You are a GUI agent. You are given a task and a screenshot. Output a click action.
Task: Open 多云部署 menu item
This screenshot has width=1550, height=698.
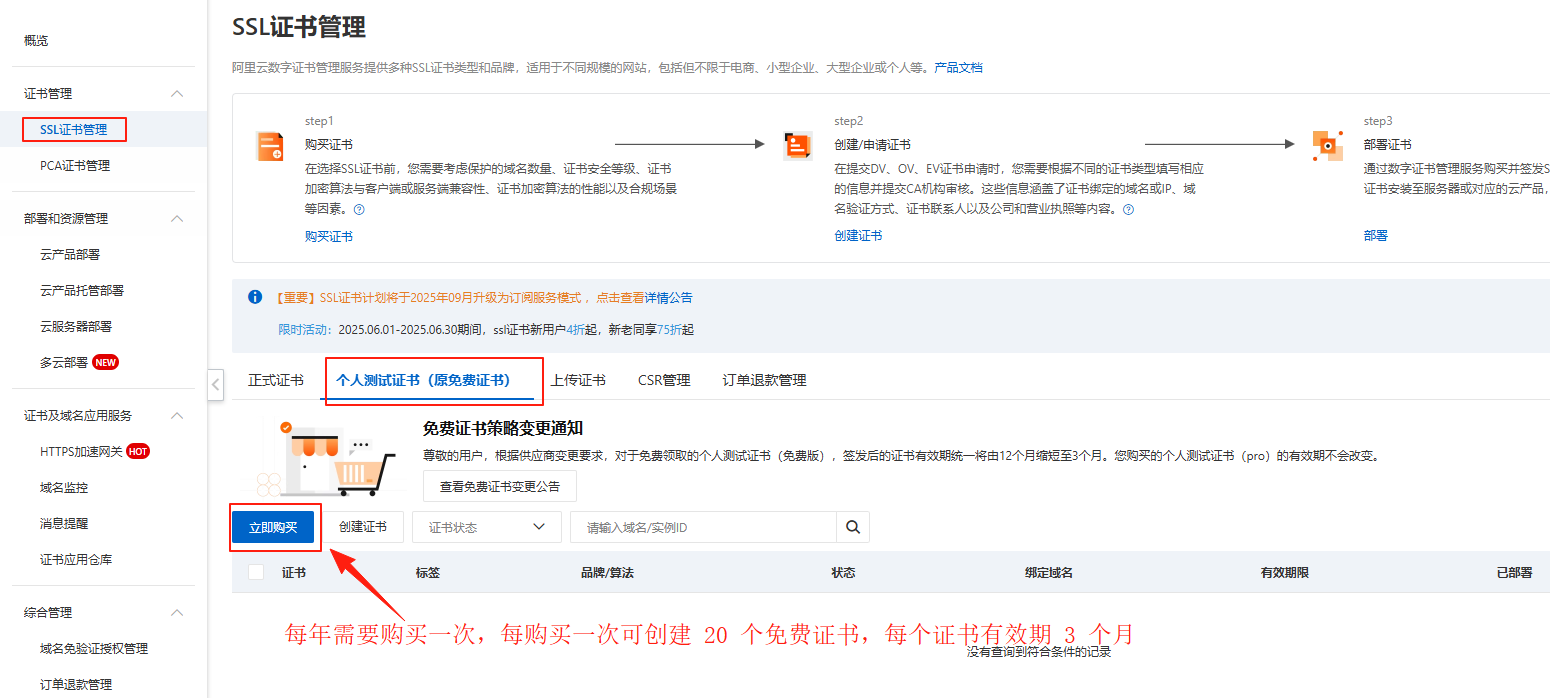coord(64,363)
